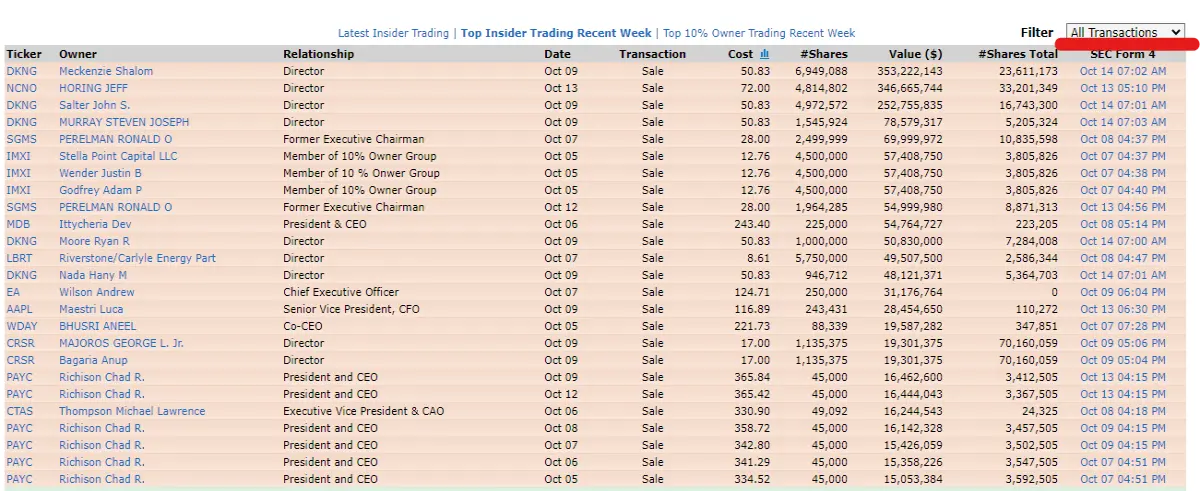Open SEC filing Oct 14 07:02 AM

pos(1123,71)
